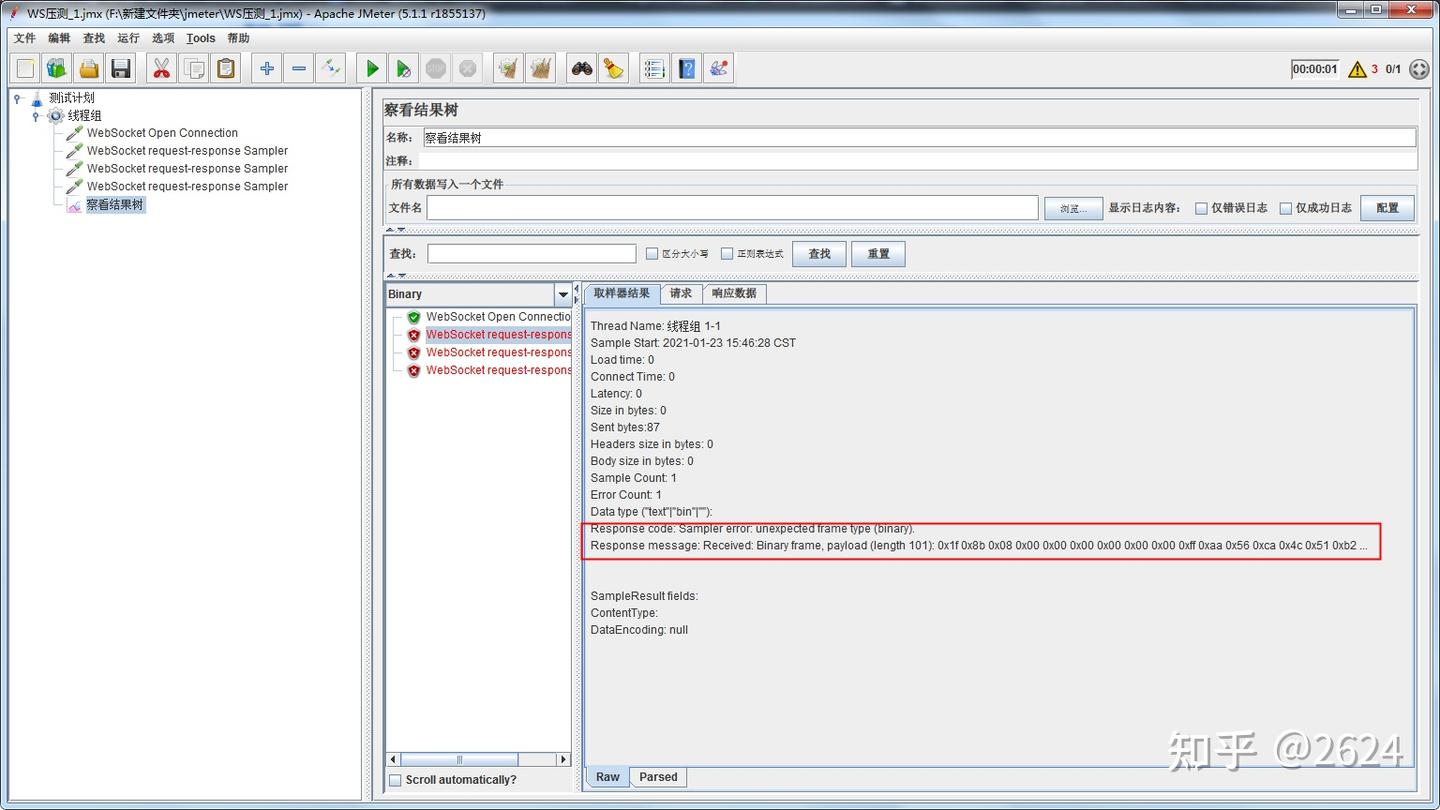Collapse all tree nodes with minus icon
The image size is (1440, 810).
(299, 69)
